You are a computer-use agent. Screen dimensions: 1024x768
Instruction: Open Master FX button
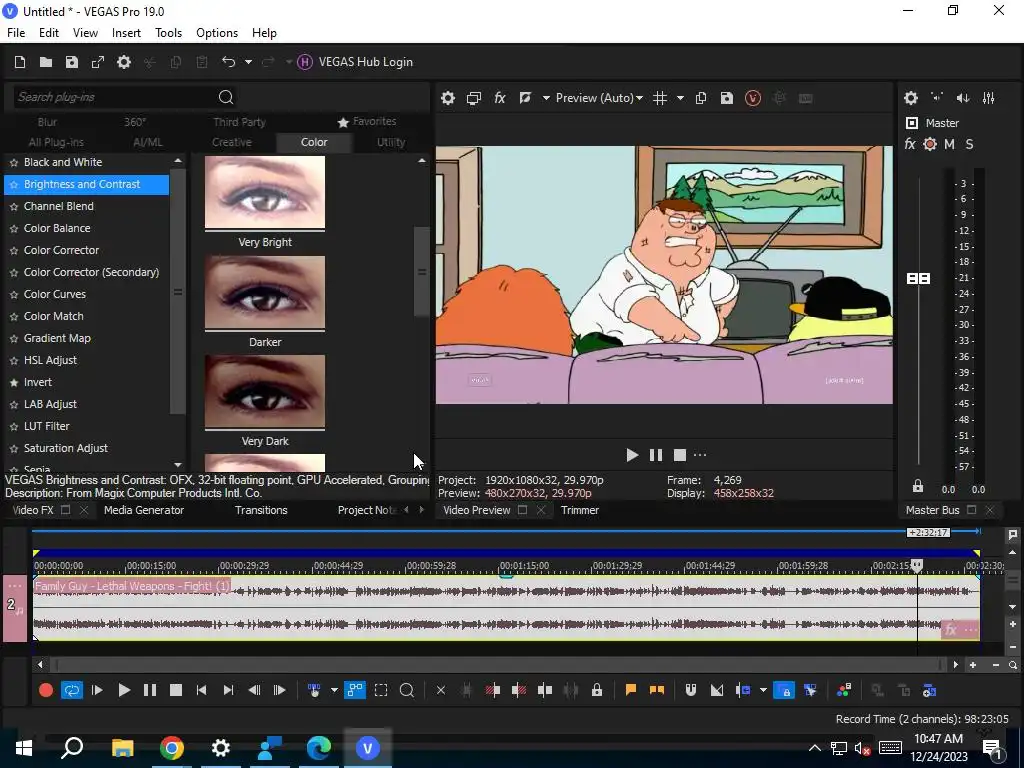[910, 144]
